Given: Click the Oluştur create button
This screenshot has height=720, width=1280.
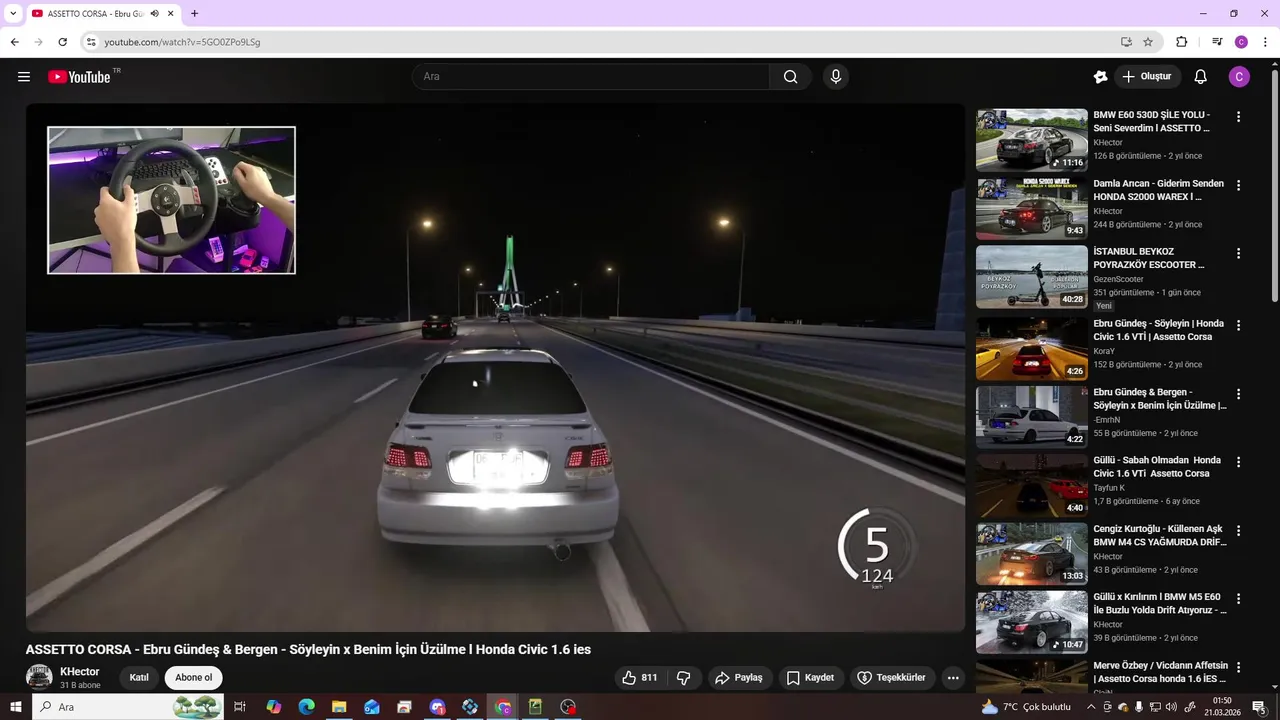Looking at the screenshot, I should point(1148,77).
